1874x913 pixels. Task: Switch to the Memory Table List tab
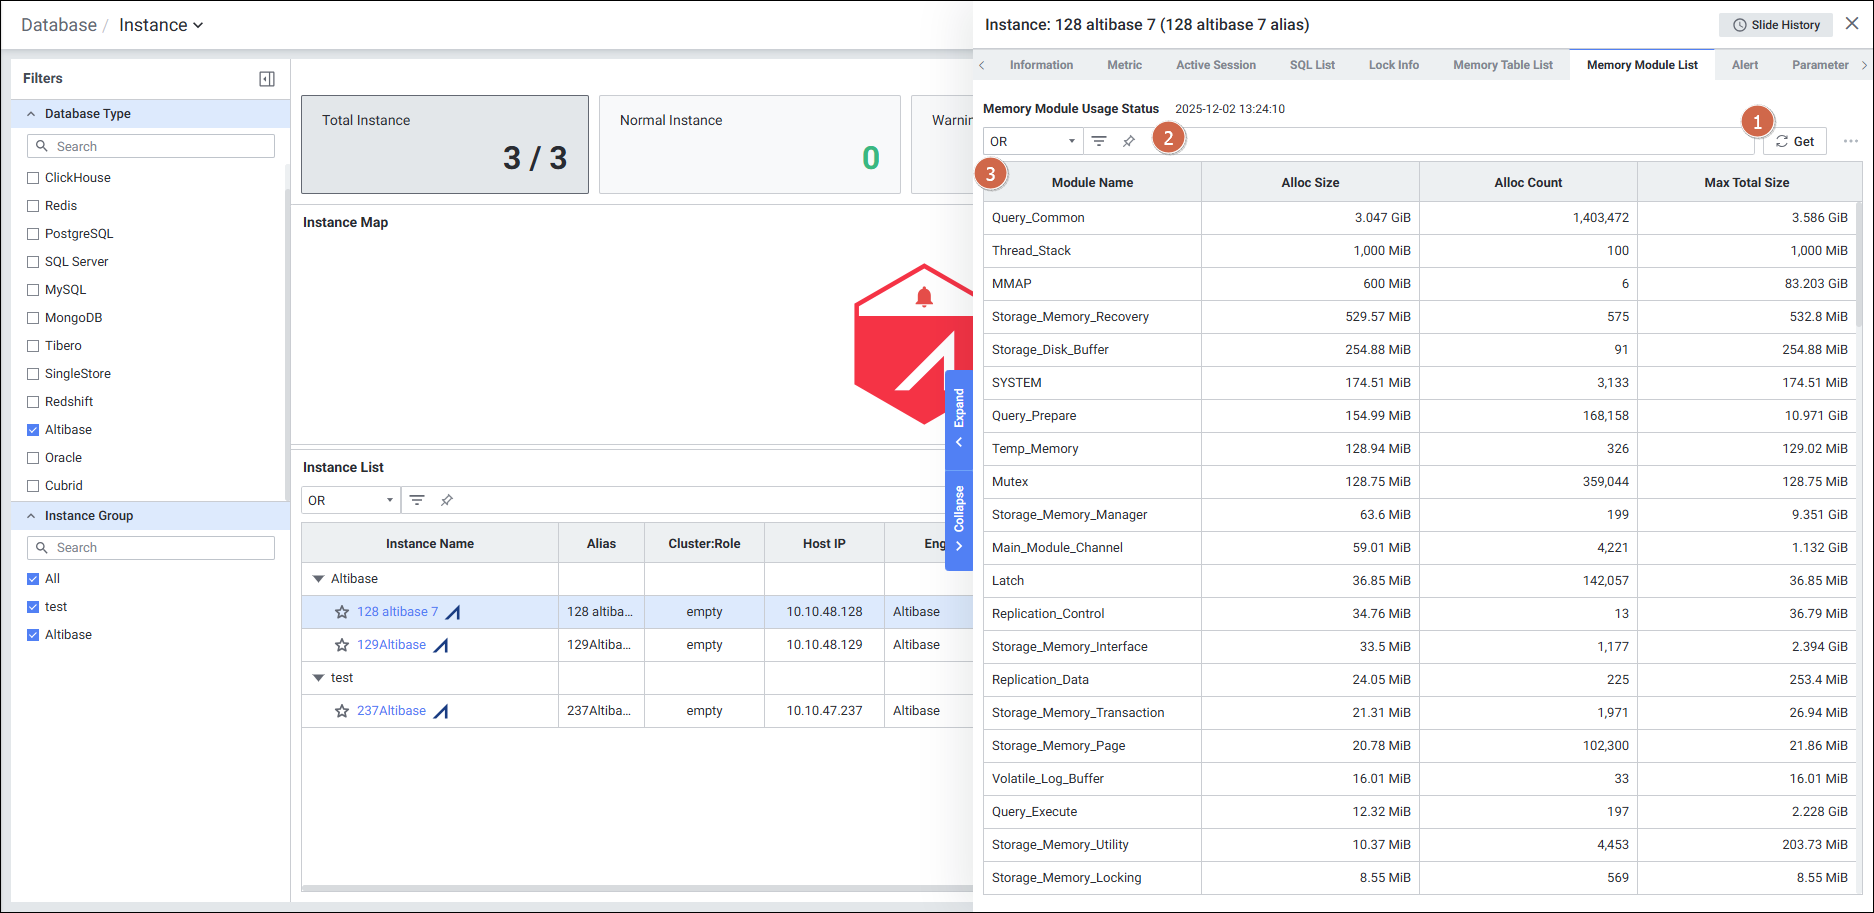1502,65
